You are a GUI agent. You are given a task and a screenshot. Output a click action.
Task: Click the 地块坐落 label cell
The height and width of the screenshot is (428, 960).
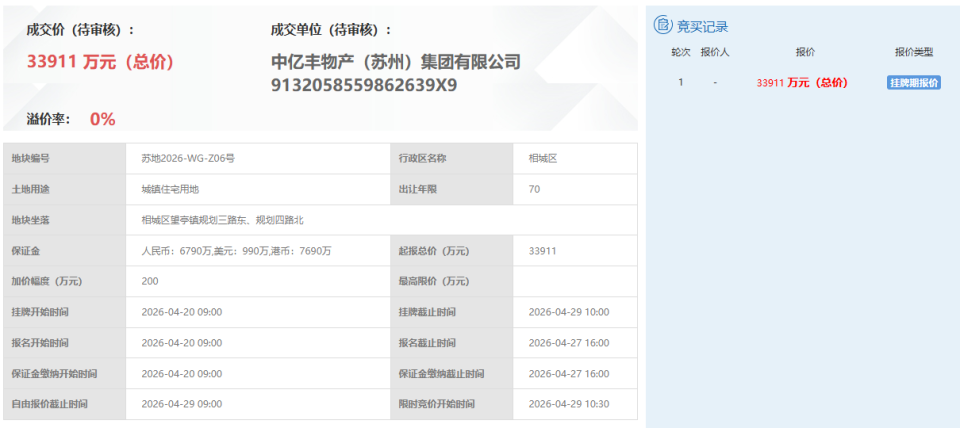coord(64,220)
